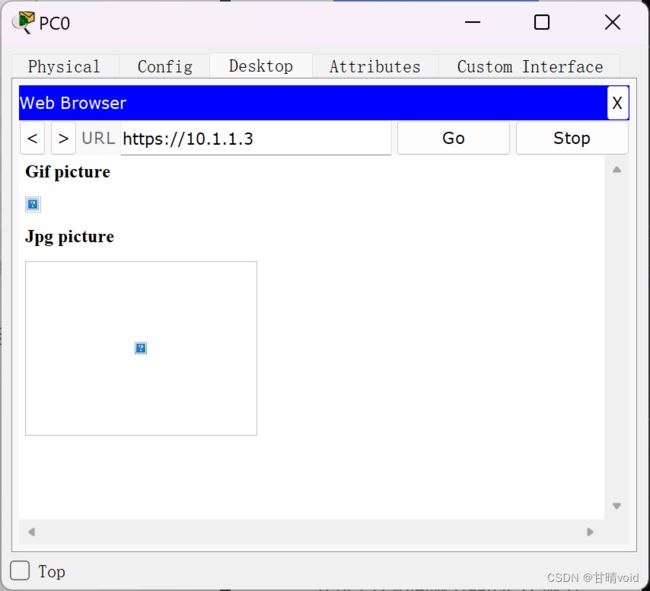Switch to Custom Interface tab

click(530, 66)
